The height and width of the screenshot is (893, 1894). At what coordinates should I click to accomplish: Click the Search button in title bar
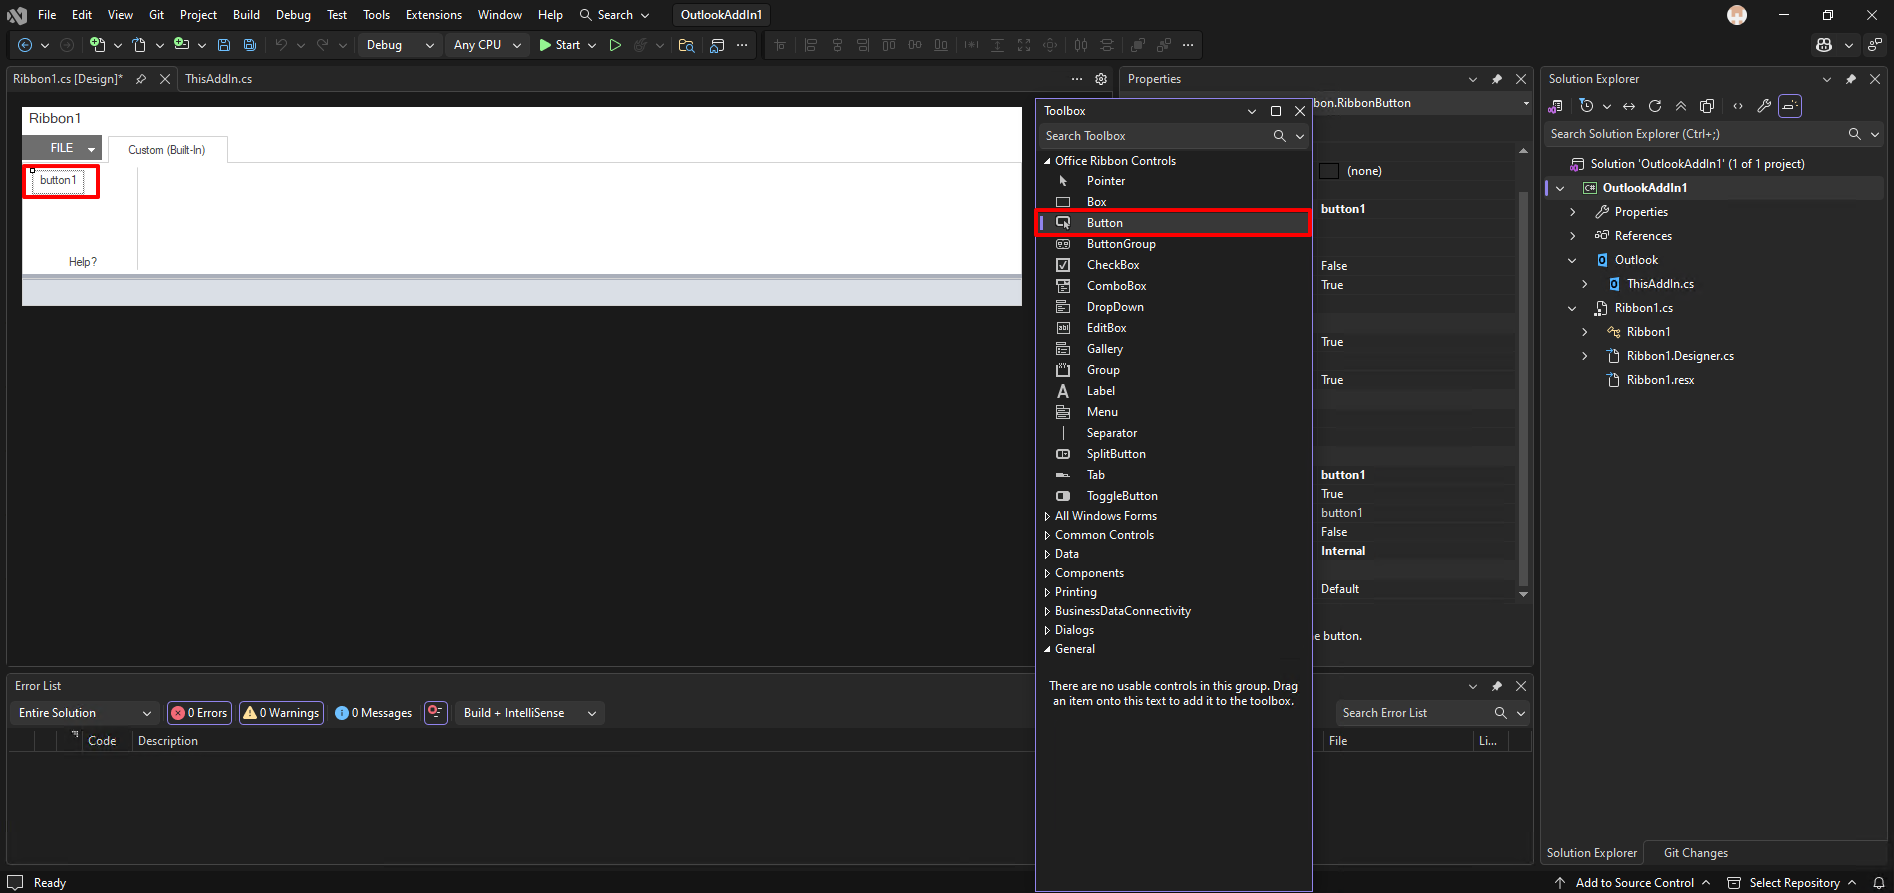(x=614, y=15)
